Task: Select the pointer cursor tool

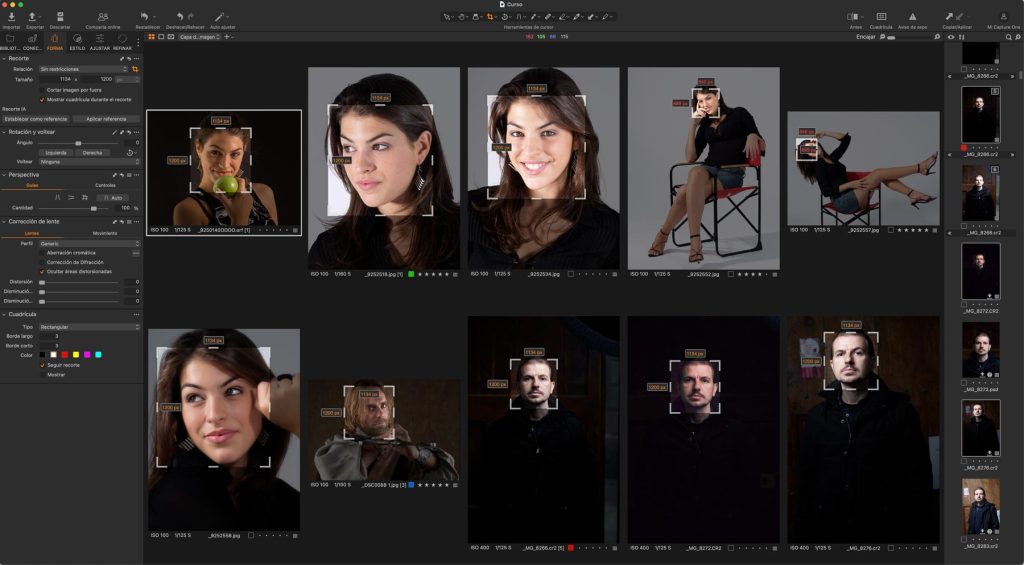Action: 447,17
